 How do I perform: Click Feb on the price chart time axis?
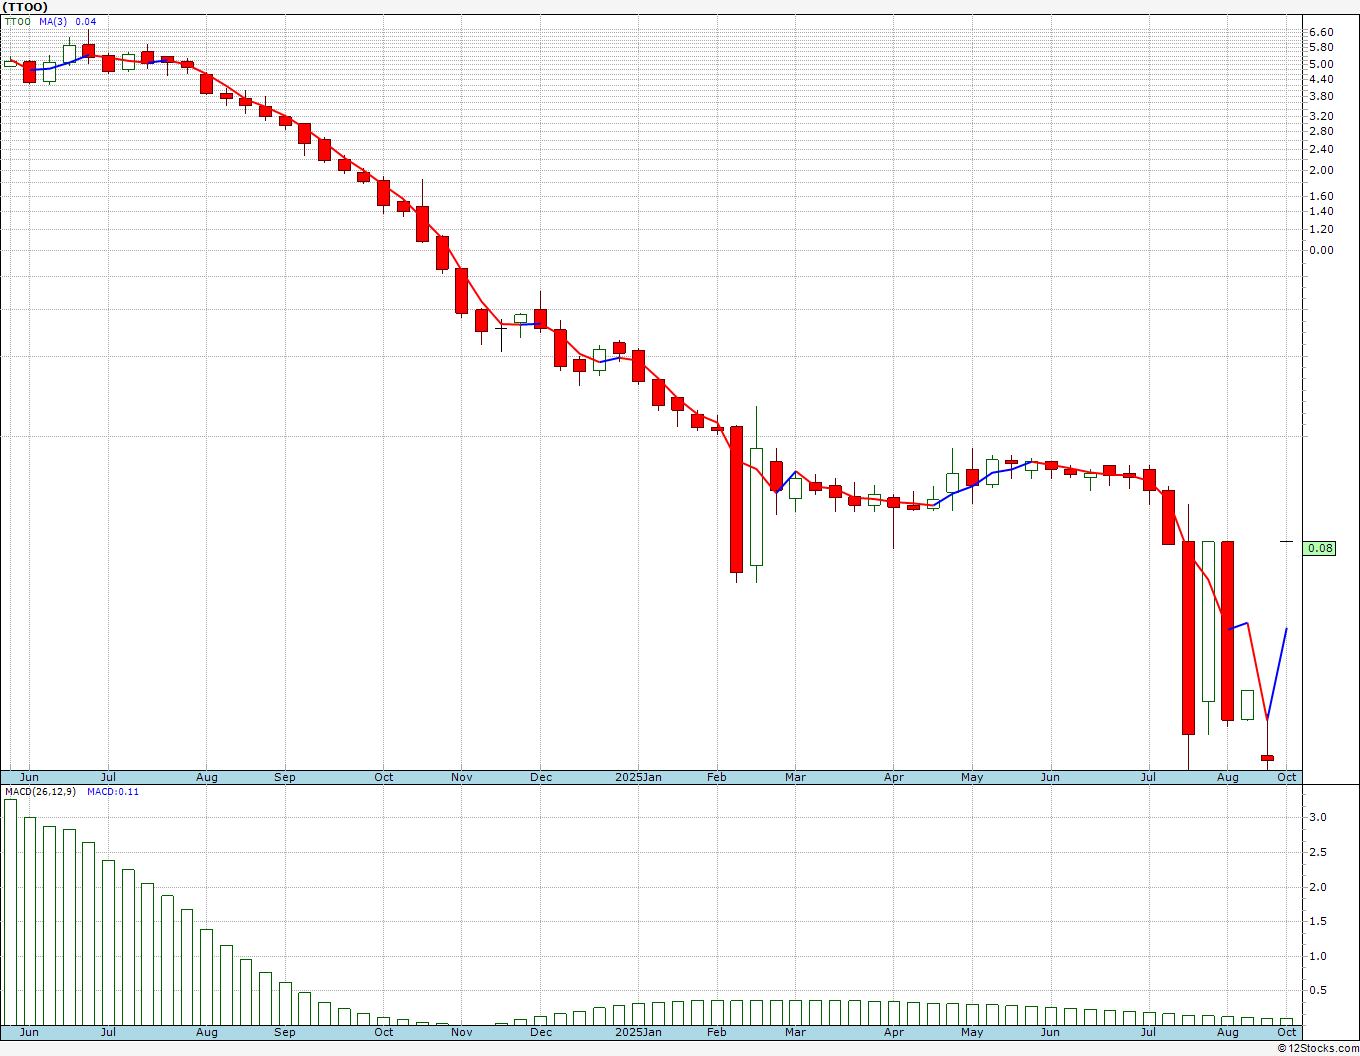(717, 777)
